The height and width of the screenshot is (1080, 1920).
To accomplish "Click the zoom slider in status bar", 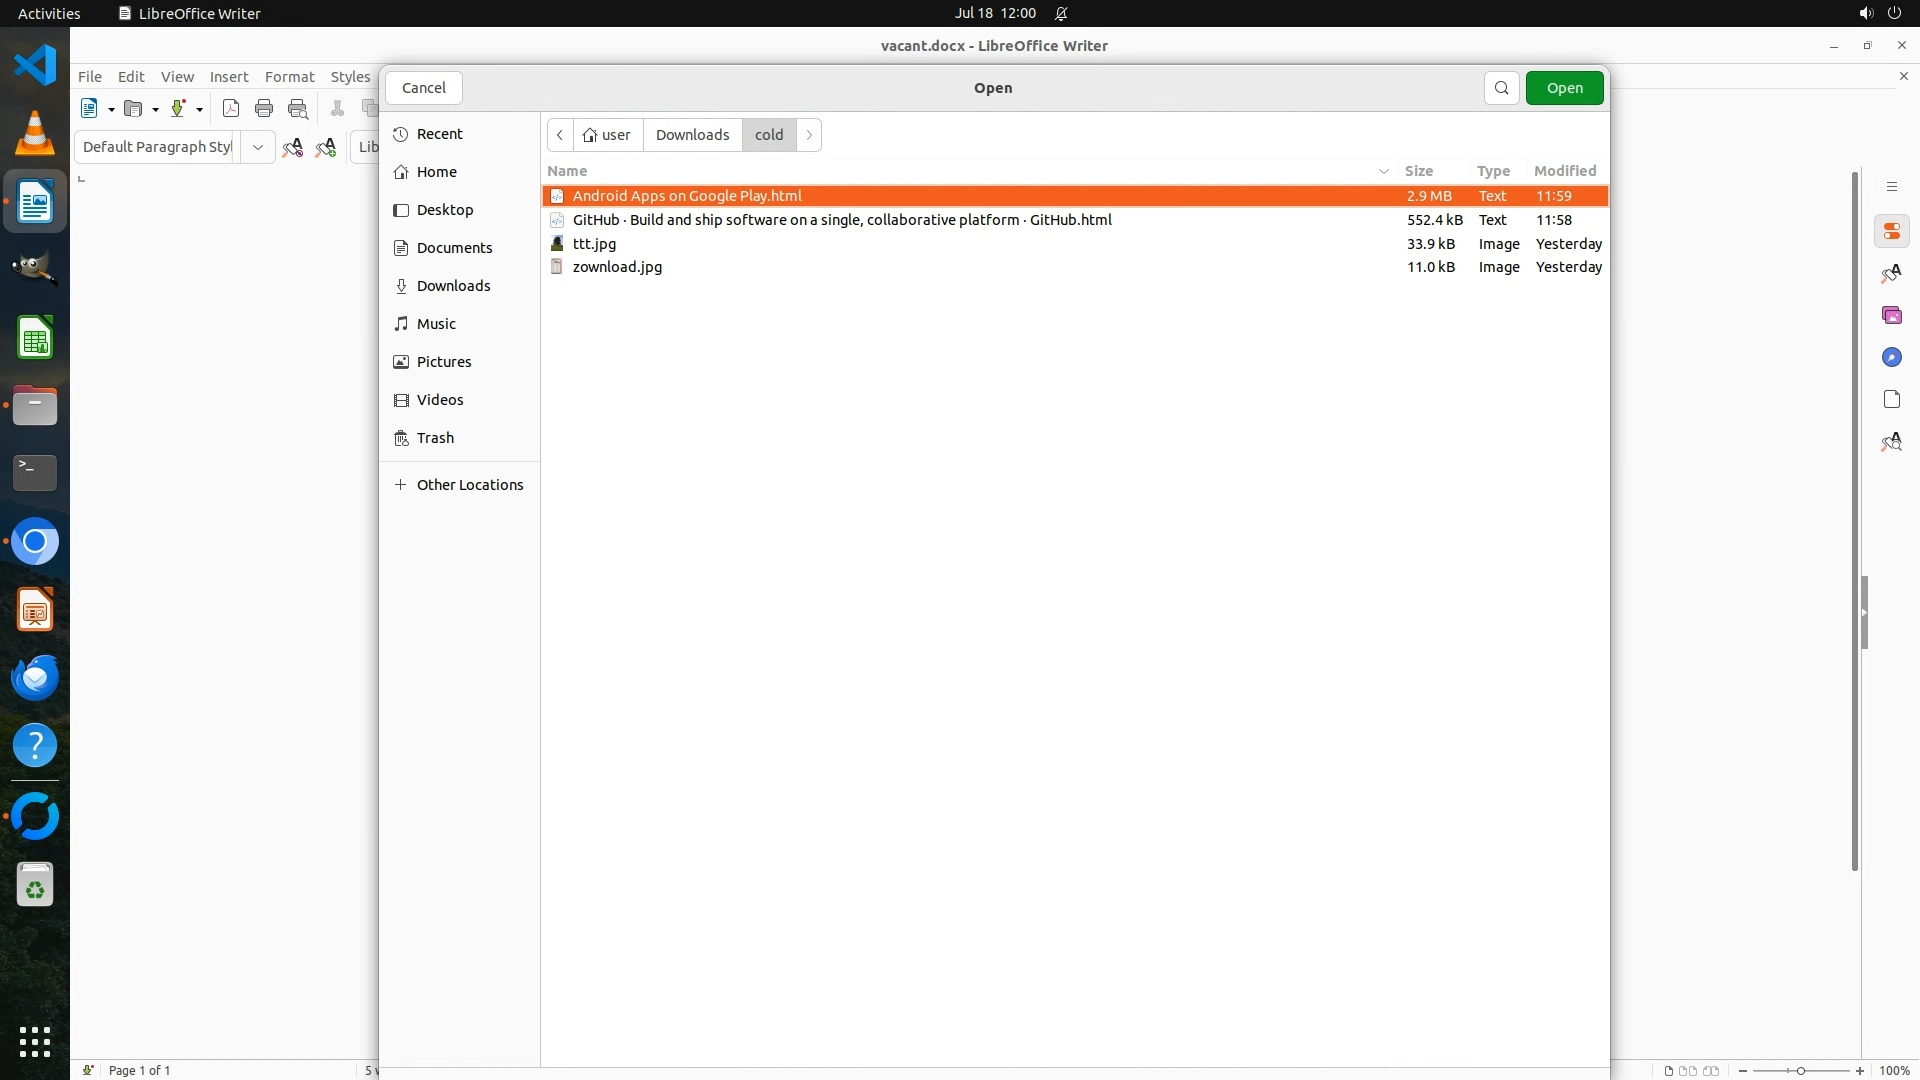I will [1800, 1070].
